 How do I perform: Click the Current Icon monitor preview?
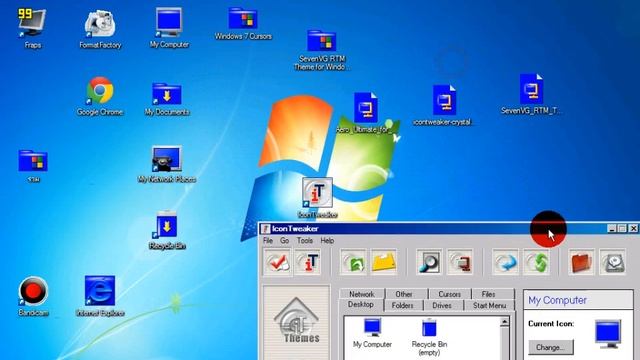point(608,334)
